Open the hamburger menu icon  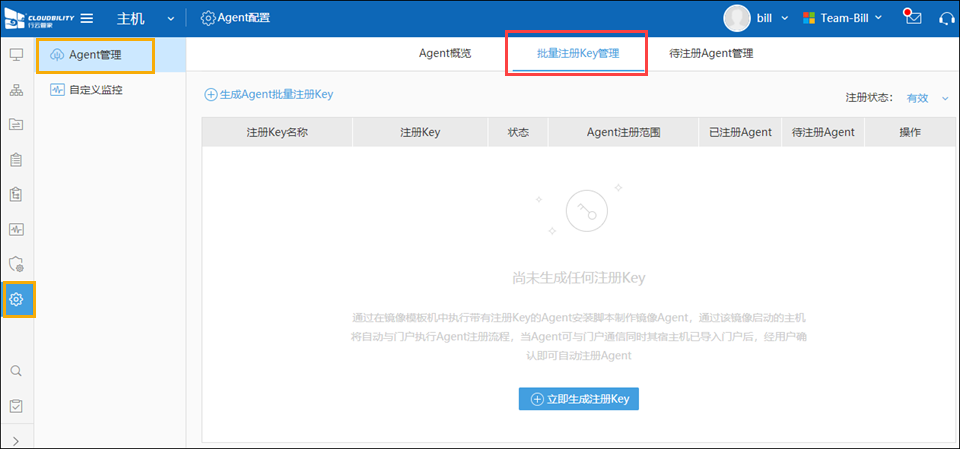[87, 18]
